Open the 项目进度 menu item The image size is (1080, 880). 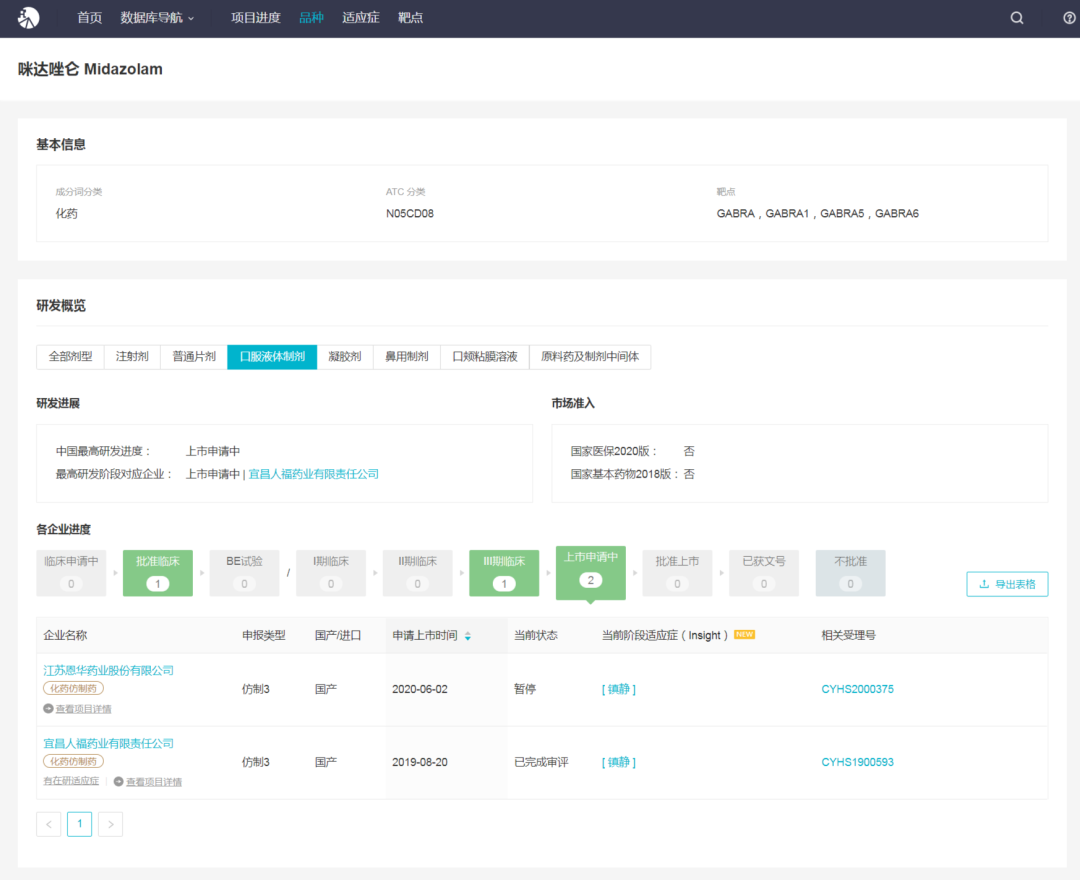(255, 18)
